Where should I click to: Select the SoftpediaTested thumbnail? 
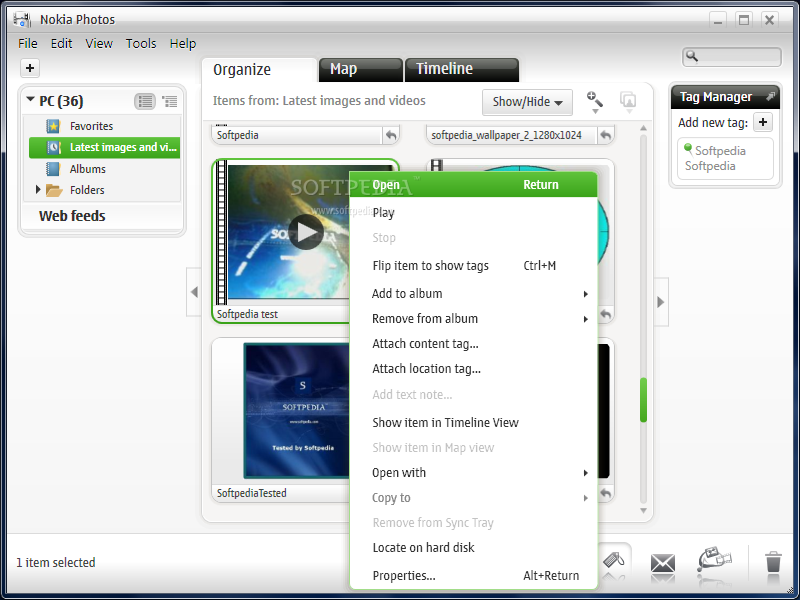[297, 410]
